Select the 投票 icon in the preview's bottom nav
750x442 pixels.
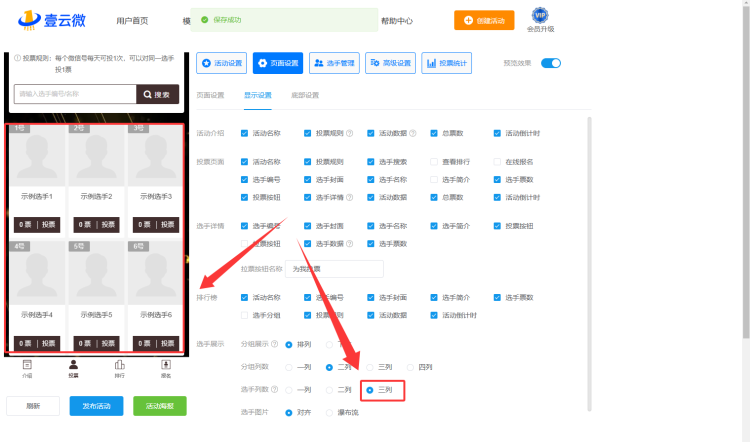[x=73, y=367]
